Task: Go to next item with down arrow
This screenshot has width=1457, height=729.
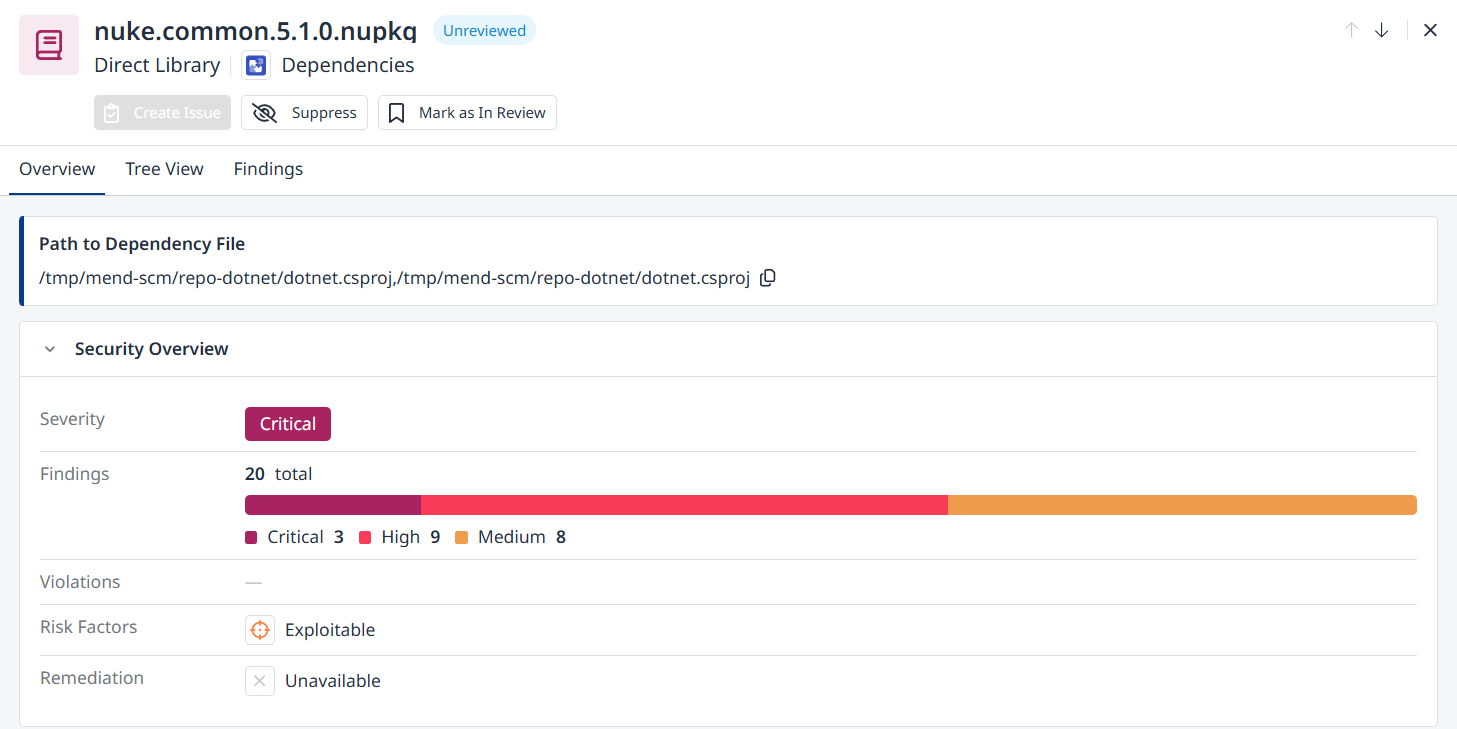Action: [x=1382, y=30]
